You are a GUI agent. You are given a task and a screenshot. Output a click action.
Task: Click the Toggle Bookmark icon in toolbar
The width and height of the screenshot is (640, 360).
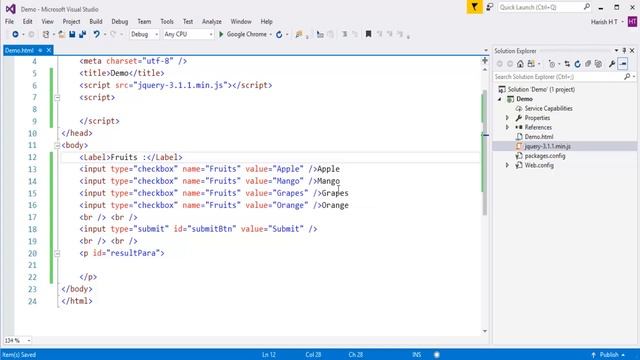coord(368,34)
